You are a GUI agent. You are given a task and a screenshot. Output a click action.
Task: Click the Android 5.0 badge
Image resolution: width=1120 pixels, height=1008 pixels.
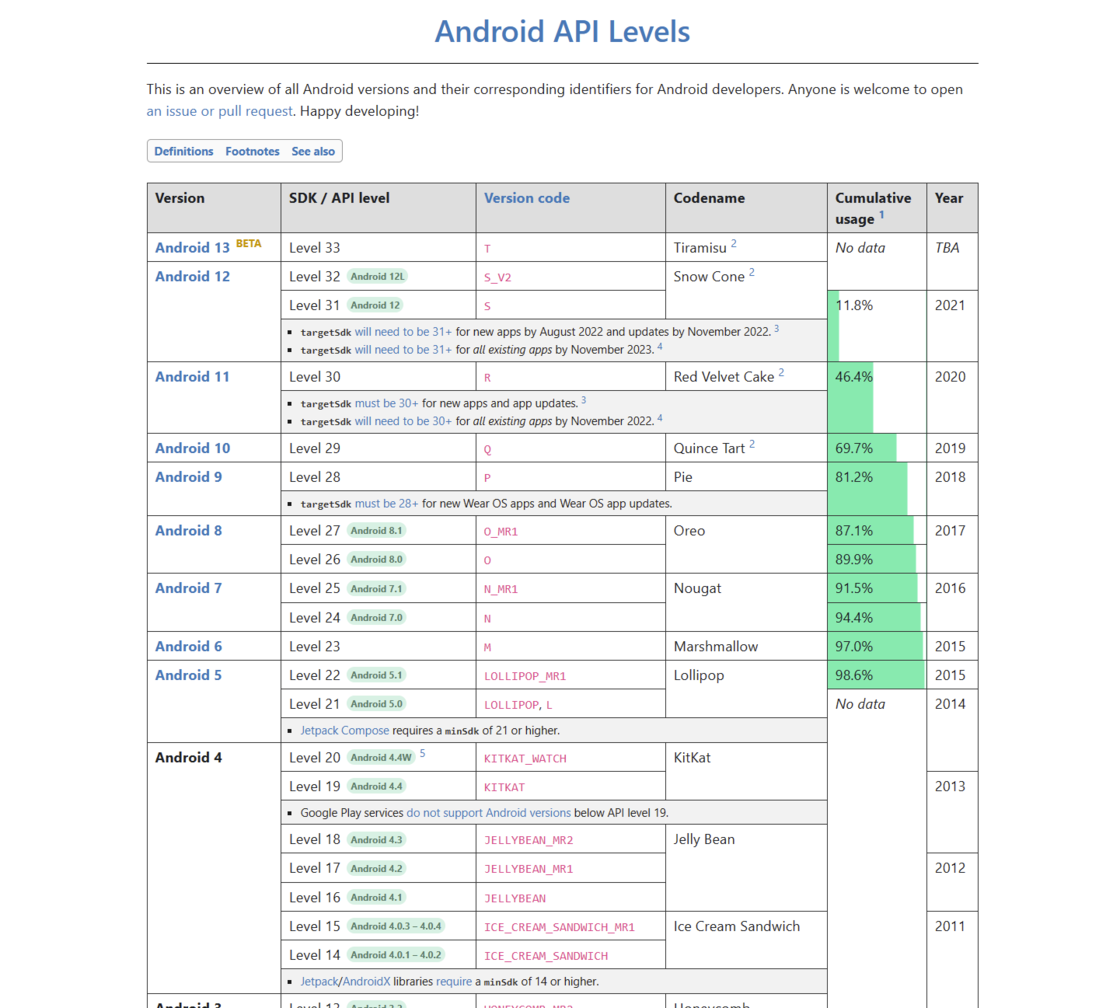coord(376,704)
